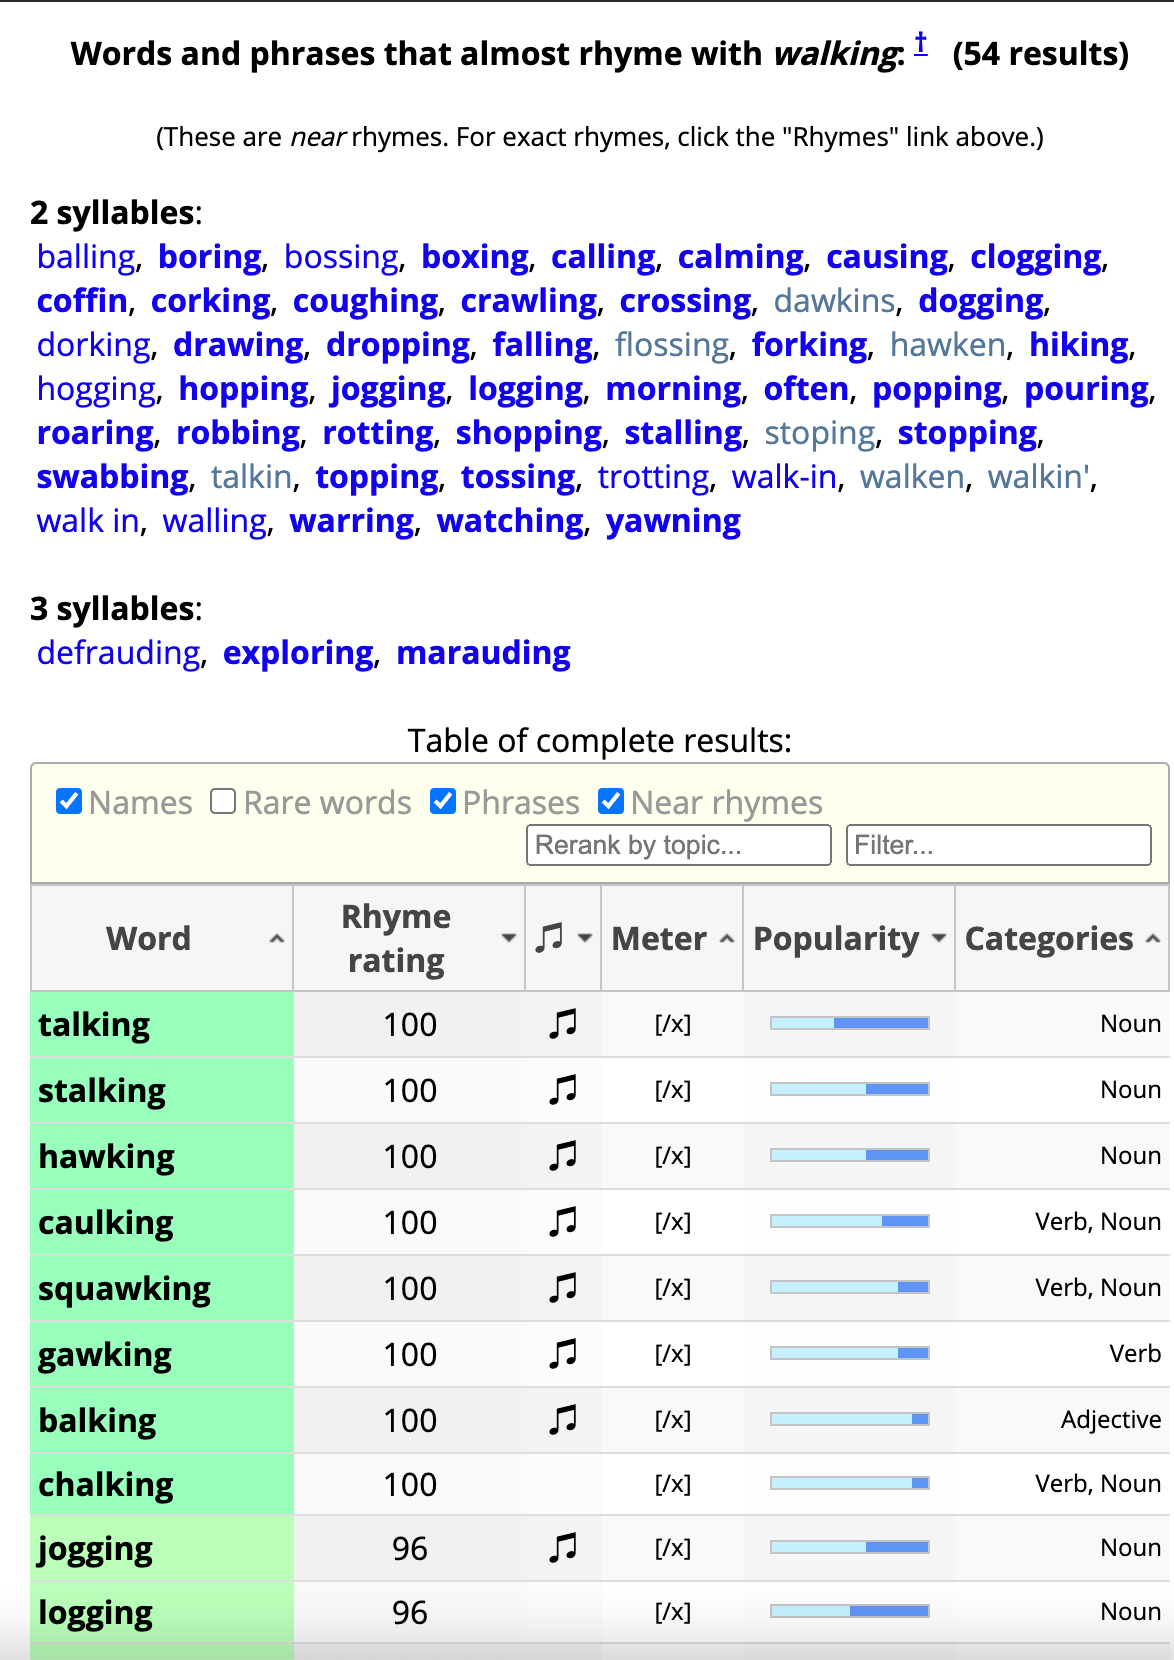1174x1660 pixels.
Task: Open the 'often' word link
Action: pyautogui.click(x=807, y=389)
